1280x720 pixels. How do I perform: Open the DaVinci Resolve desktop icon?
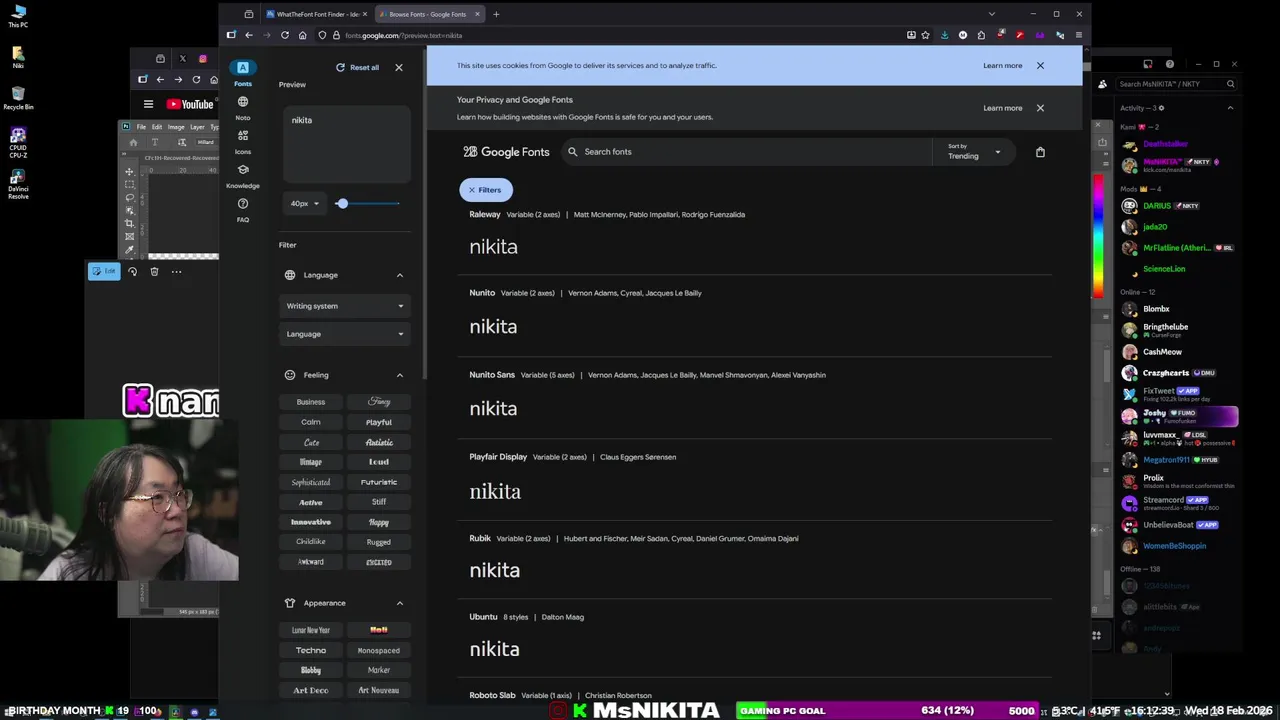18,182
